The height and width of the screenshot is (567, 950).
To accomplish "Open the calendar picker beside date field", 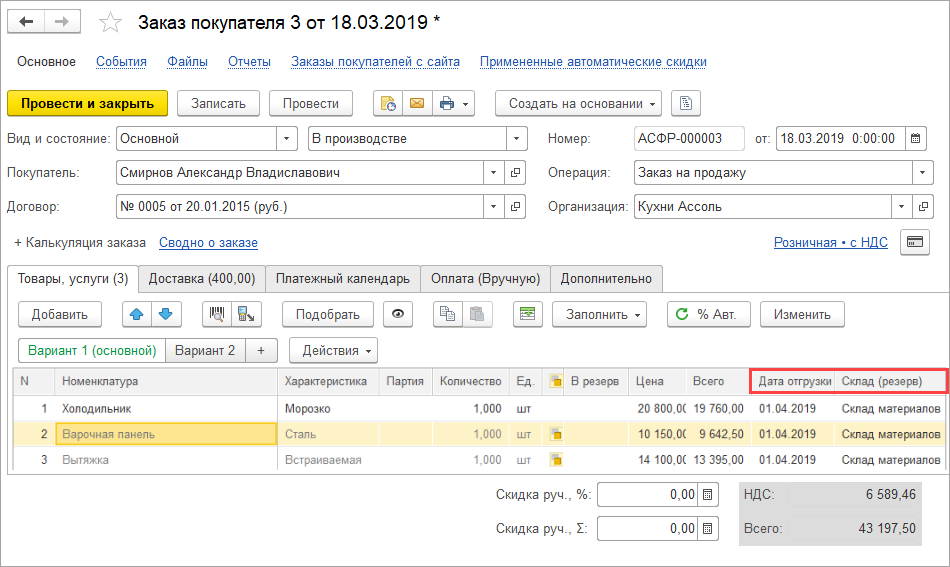I will point(916,139).
